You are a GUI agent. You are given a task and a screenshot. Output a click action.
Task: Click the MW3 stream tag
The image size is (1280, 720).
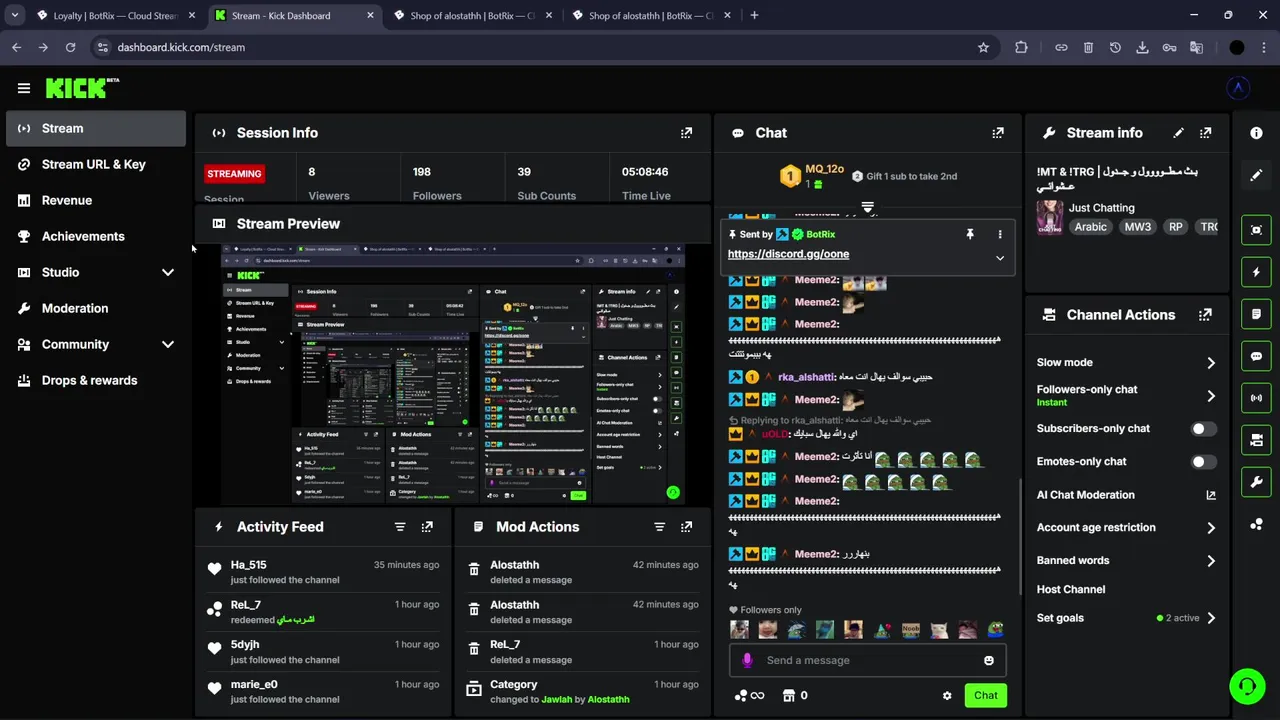tap(1137, 227)
